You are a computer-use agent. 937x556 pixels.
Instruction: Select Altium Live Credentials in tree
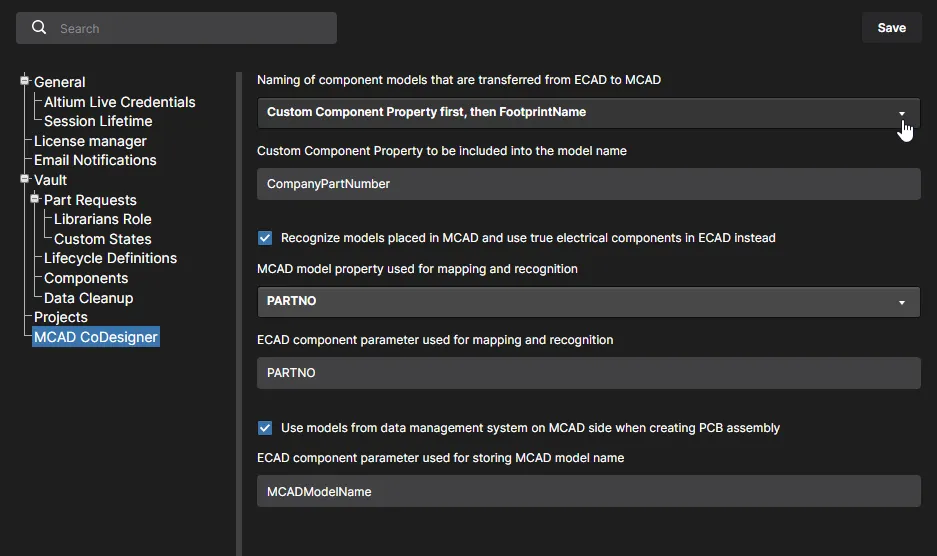coord(120,102)
